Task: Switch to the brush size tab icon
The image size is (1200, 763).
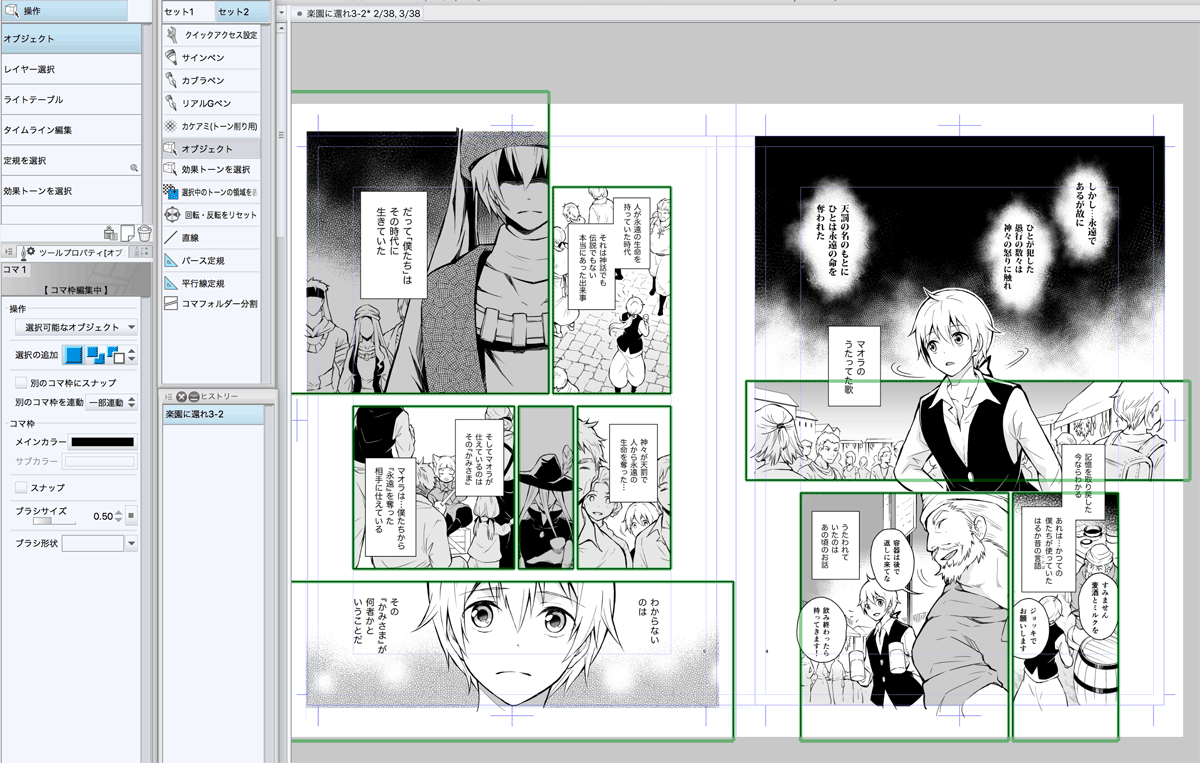Action: tap(141, 252)
